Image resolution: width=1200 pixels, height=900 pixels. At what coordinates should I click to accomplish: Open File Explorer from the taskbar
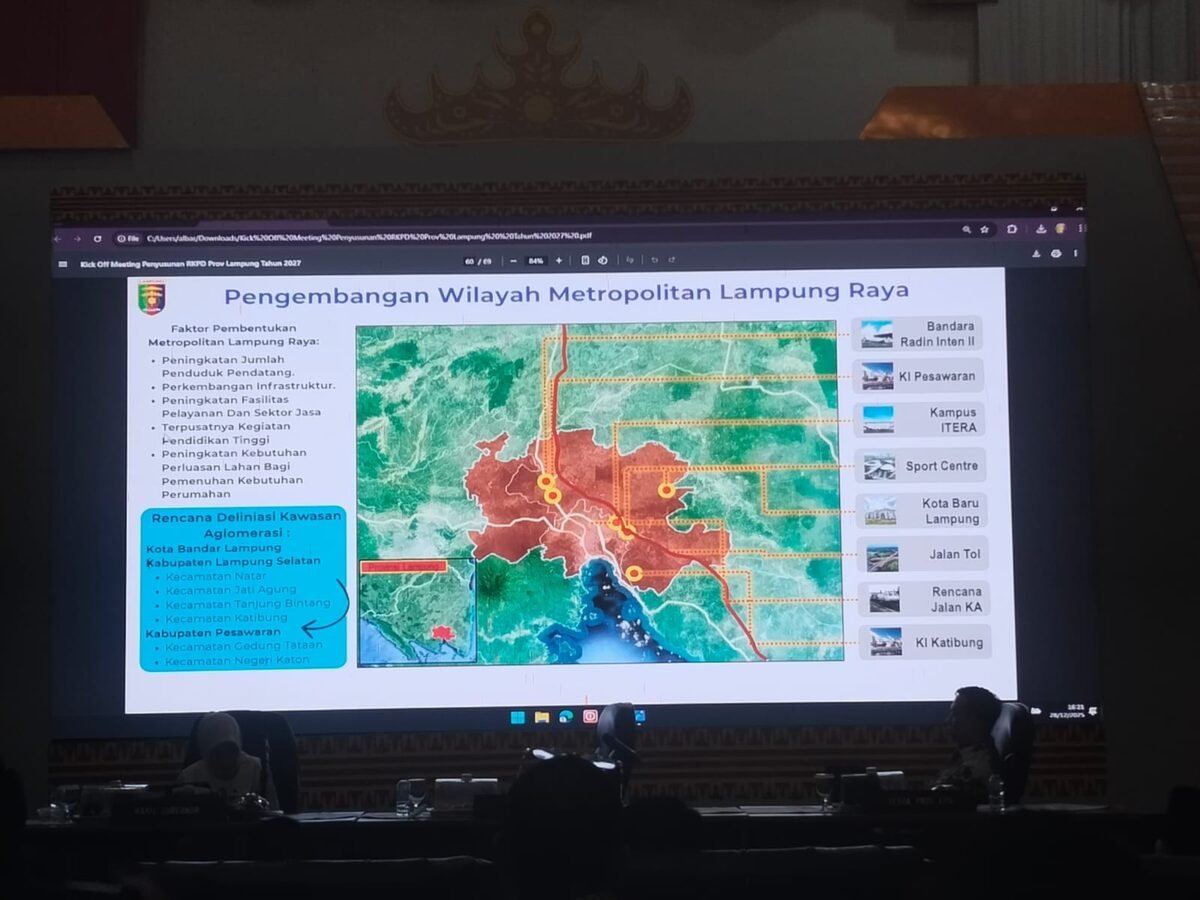click(x=541, y=716)
